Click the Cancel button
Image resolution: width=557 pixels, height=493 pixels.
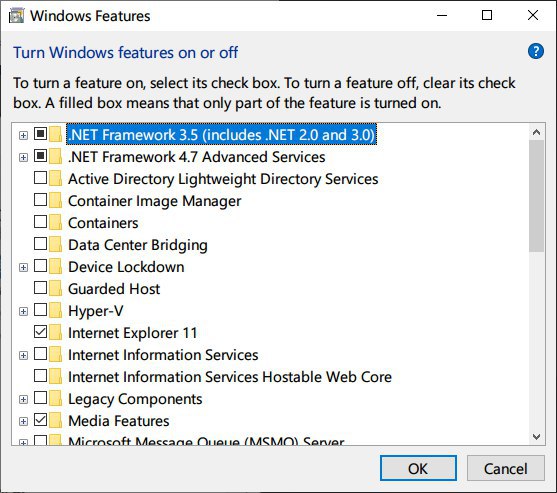point(505,468)
